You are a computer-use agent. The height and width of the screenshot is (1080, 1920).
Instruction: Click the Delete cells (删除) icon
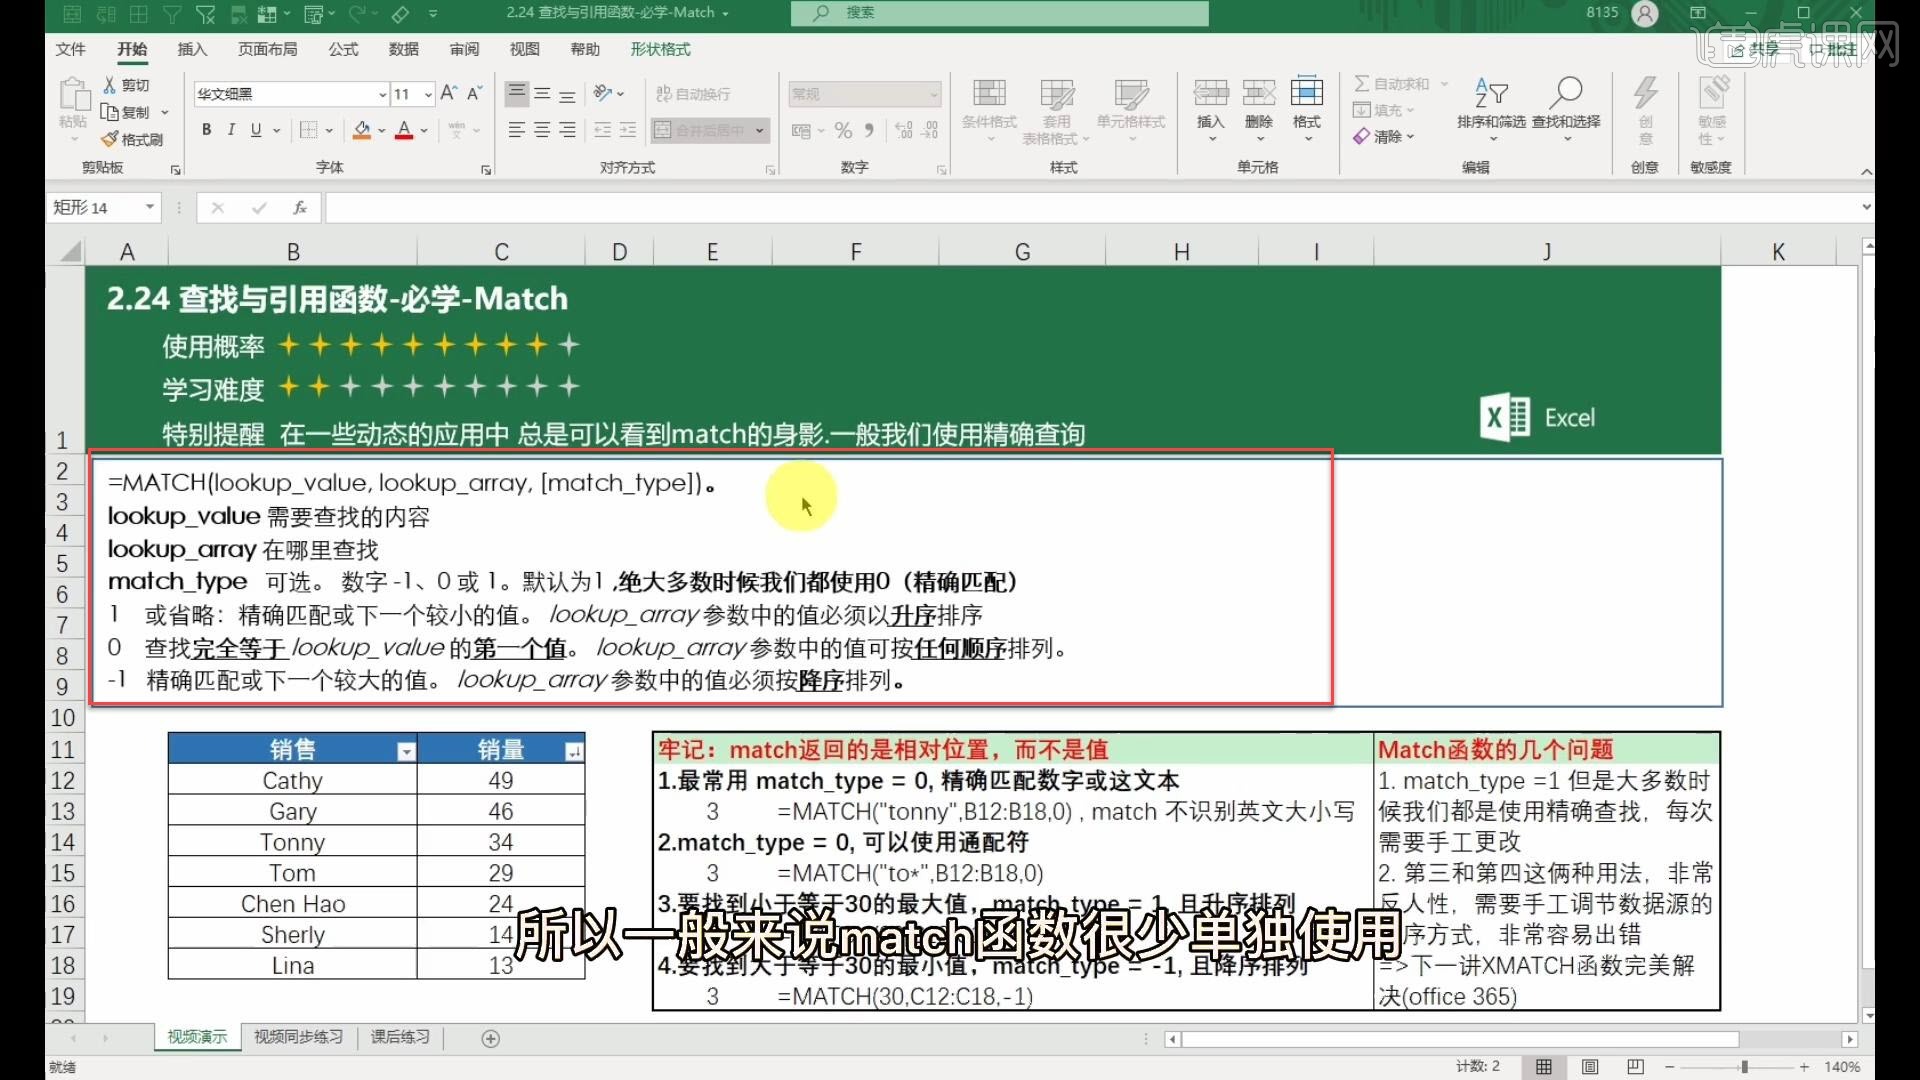coord(1259,93)
